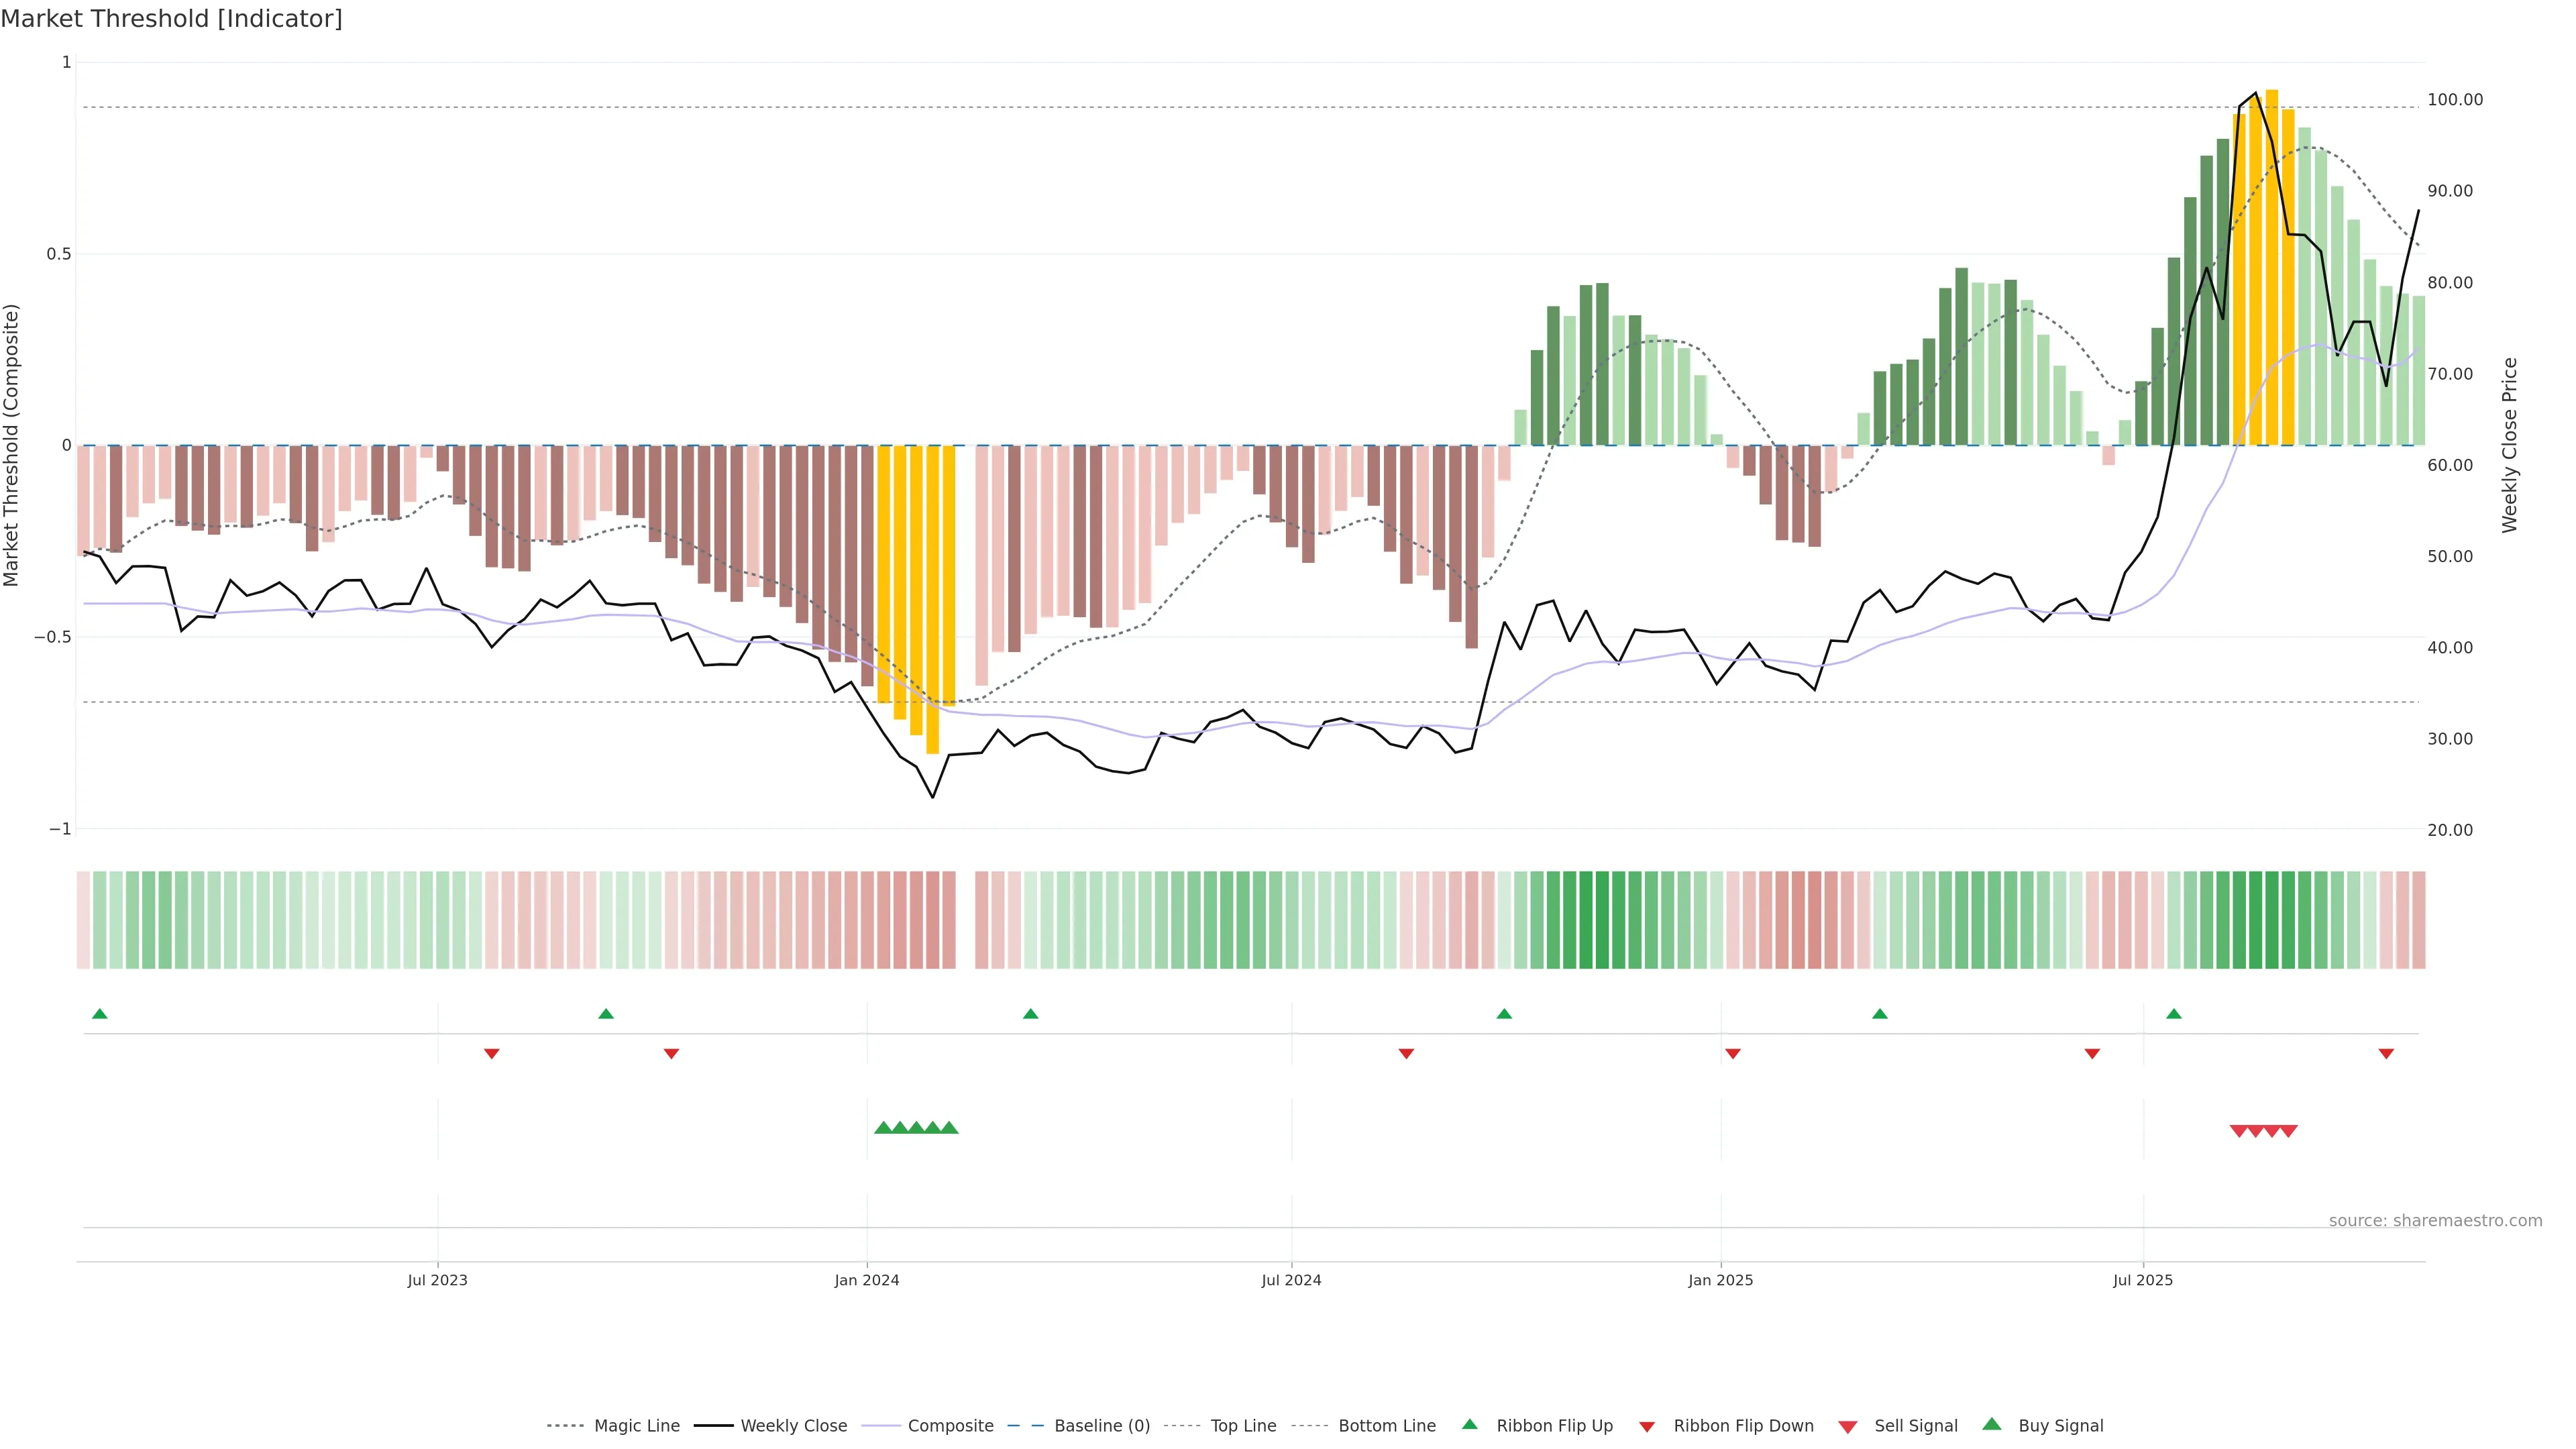
Task: Click Buy Signal legend triangle icon
Action: 1991,1424
